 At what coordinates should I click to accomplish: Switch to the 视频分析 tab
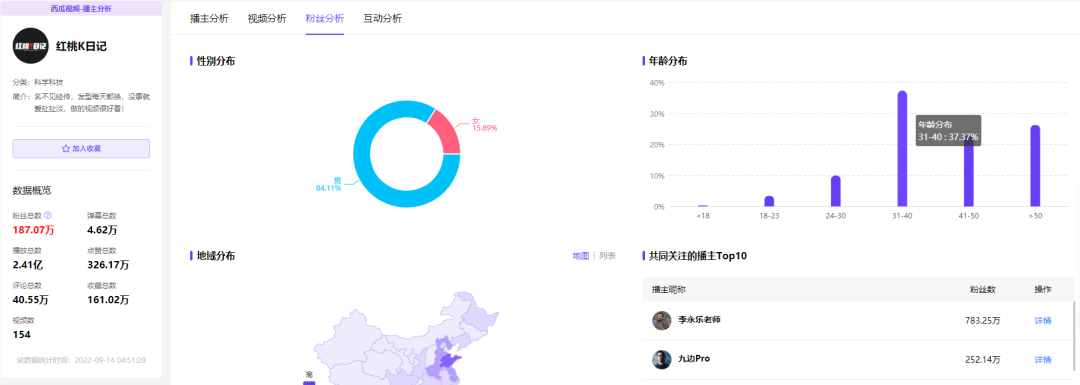click(x=267, y=19)
